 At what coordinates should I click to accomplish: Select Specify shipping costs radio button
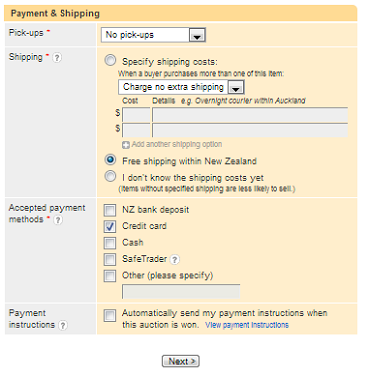[x=110, y=61]
